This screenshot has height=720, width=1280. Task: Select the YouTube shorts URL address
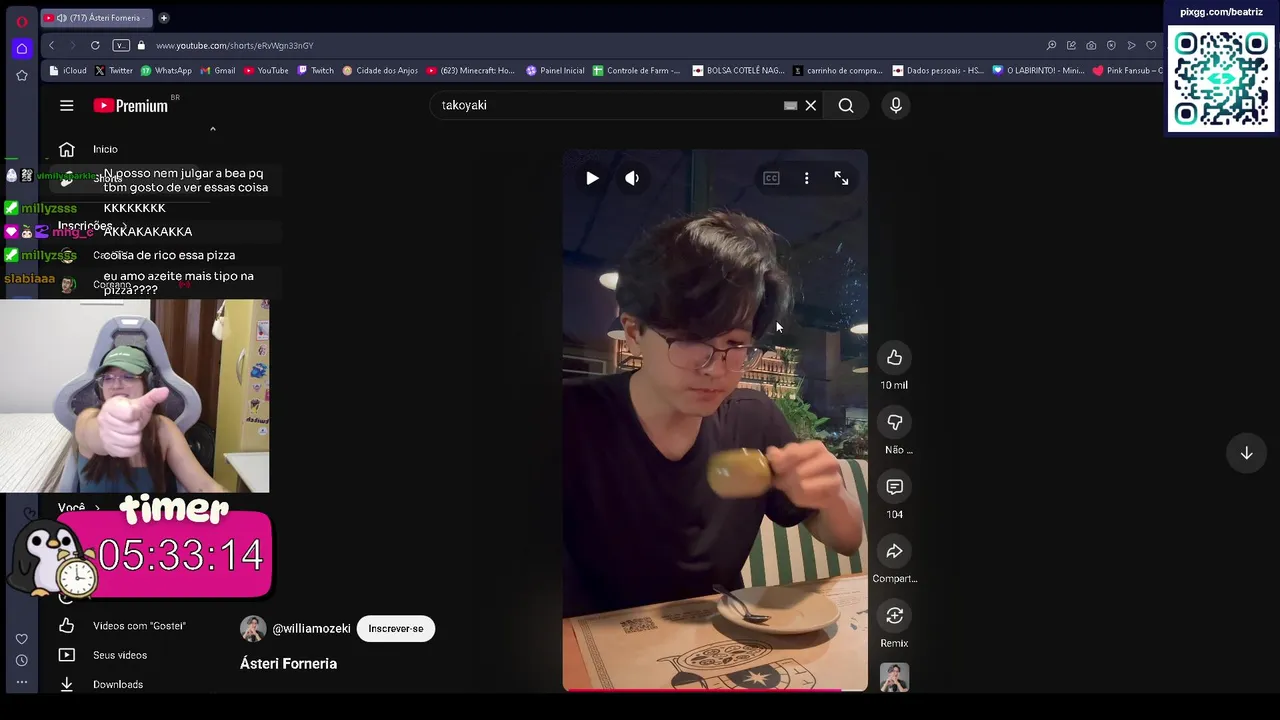tap(234, 45)
